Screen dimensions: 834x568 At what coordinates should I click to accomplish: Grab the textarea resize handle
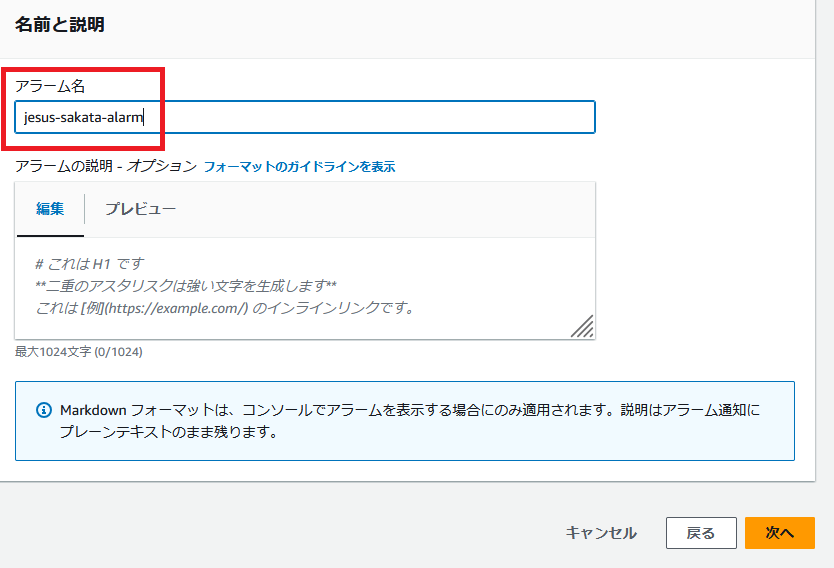click(x=582, y=326)
